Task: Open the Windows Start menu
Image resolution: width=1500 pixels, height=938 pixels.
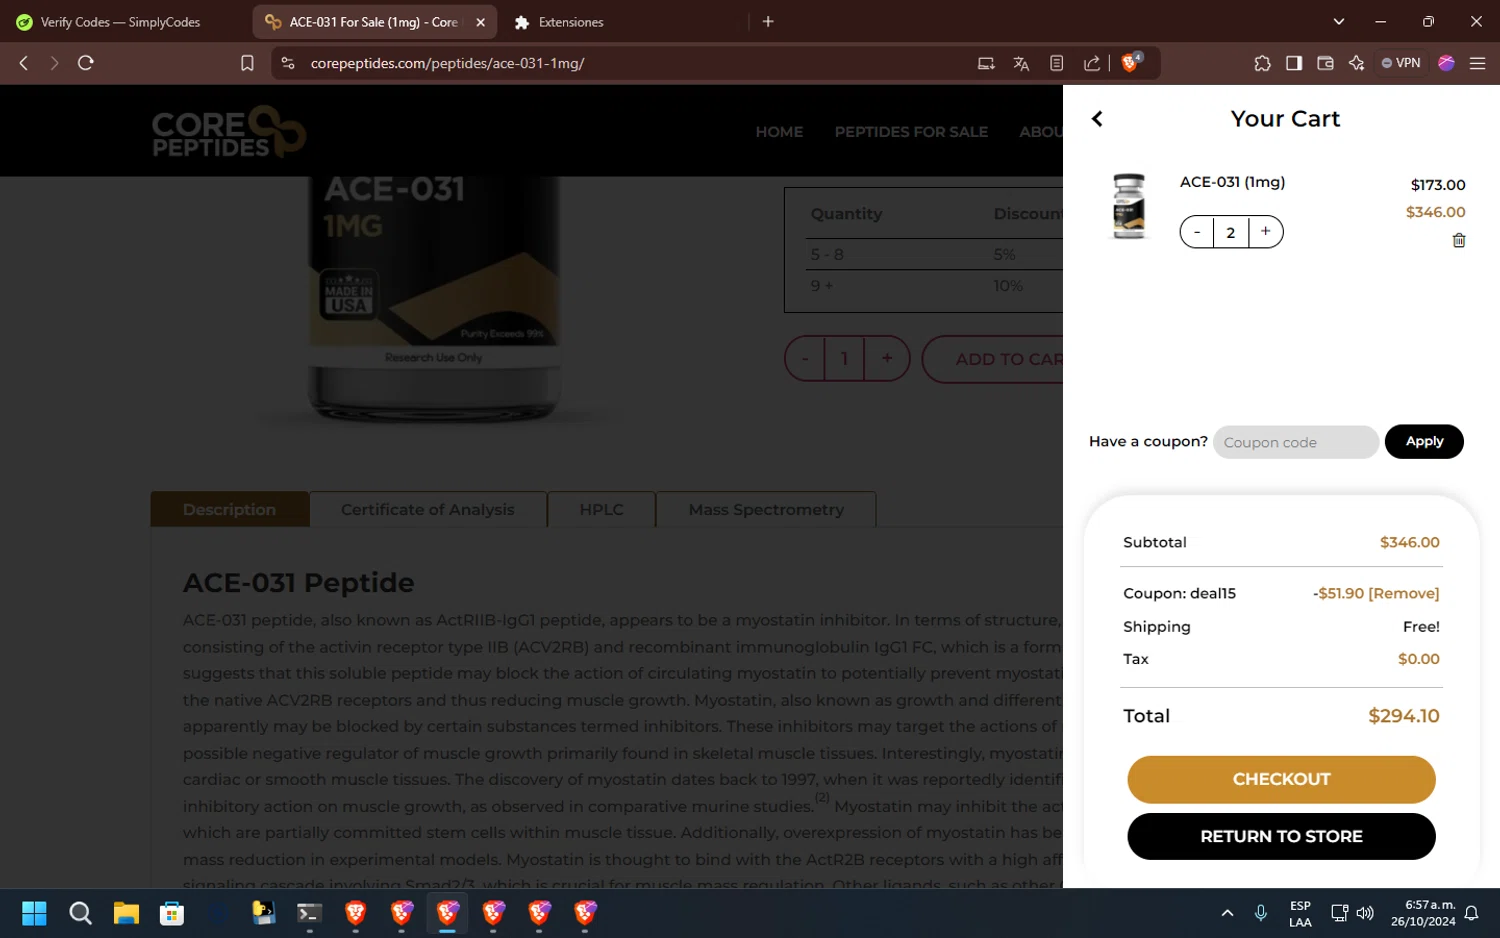Action: [x=34, y=913]
